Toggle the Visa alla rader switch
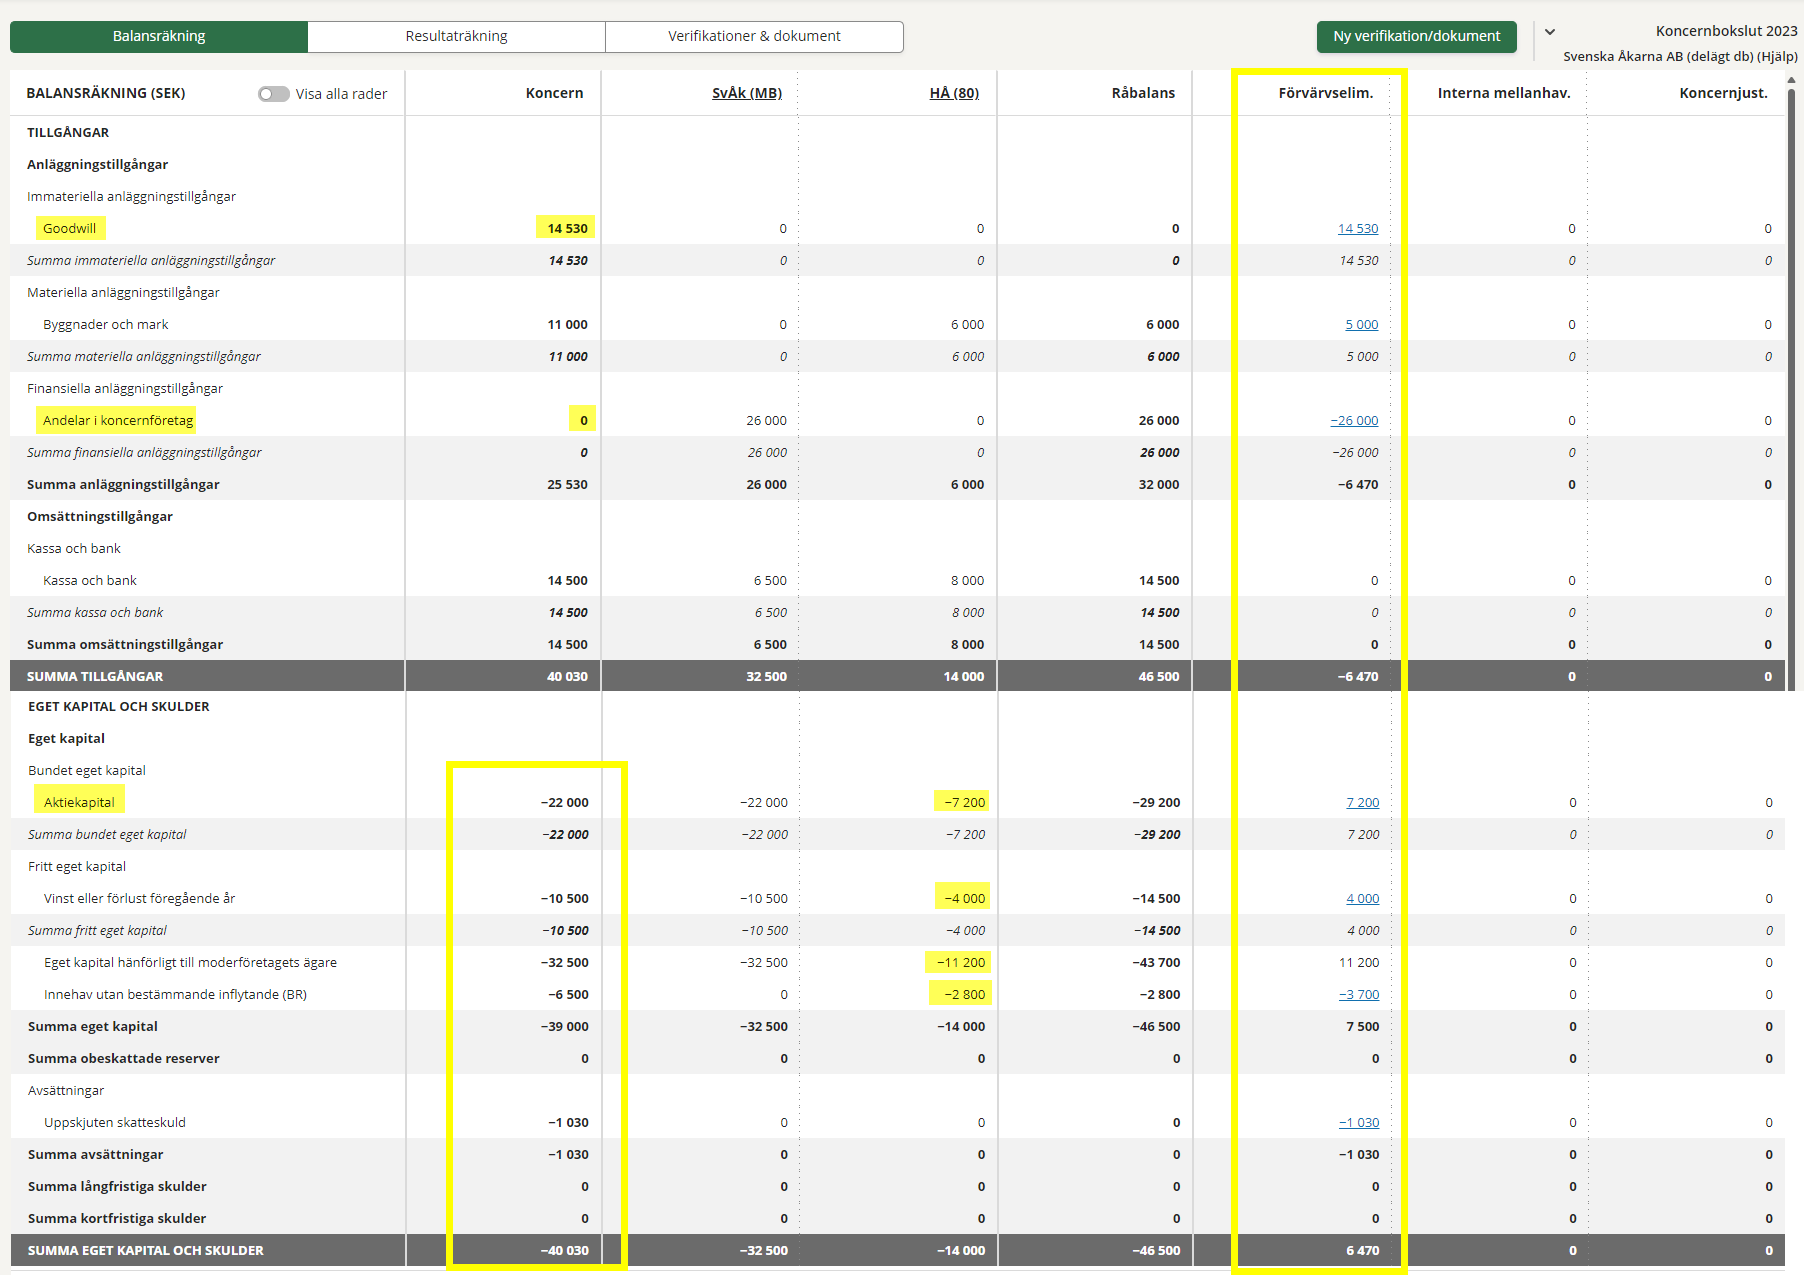 coord(273,94)
